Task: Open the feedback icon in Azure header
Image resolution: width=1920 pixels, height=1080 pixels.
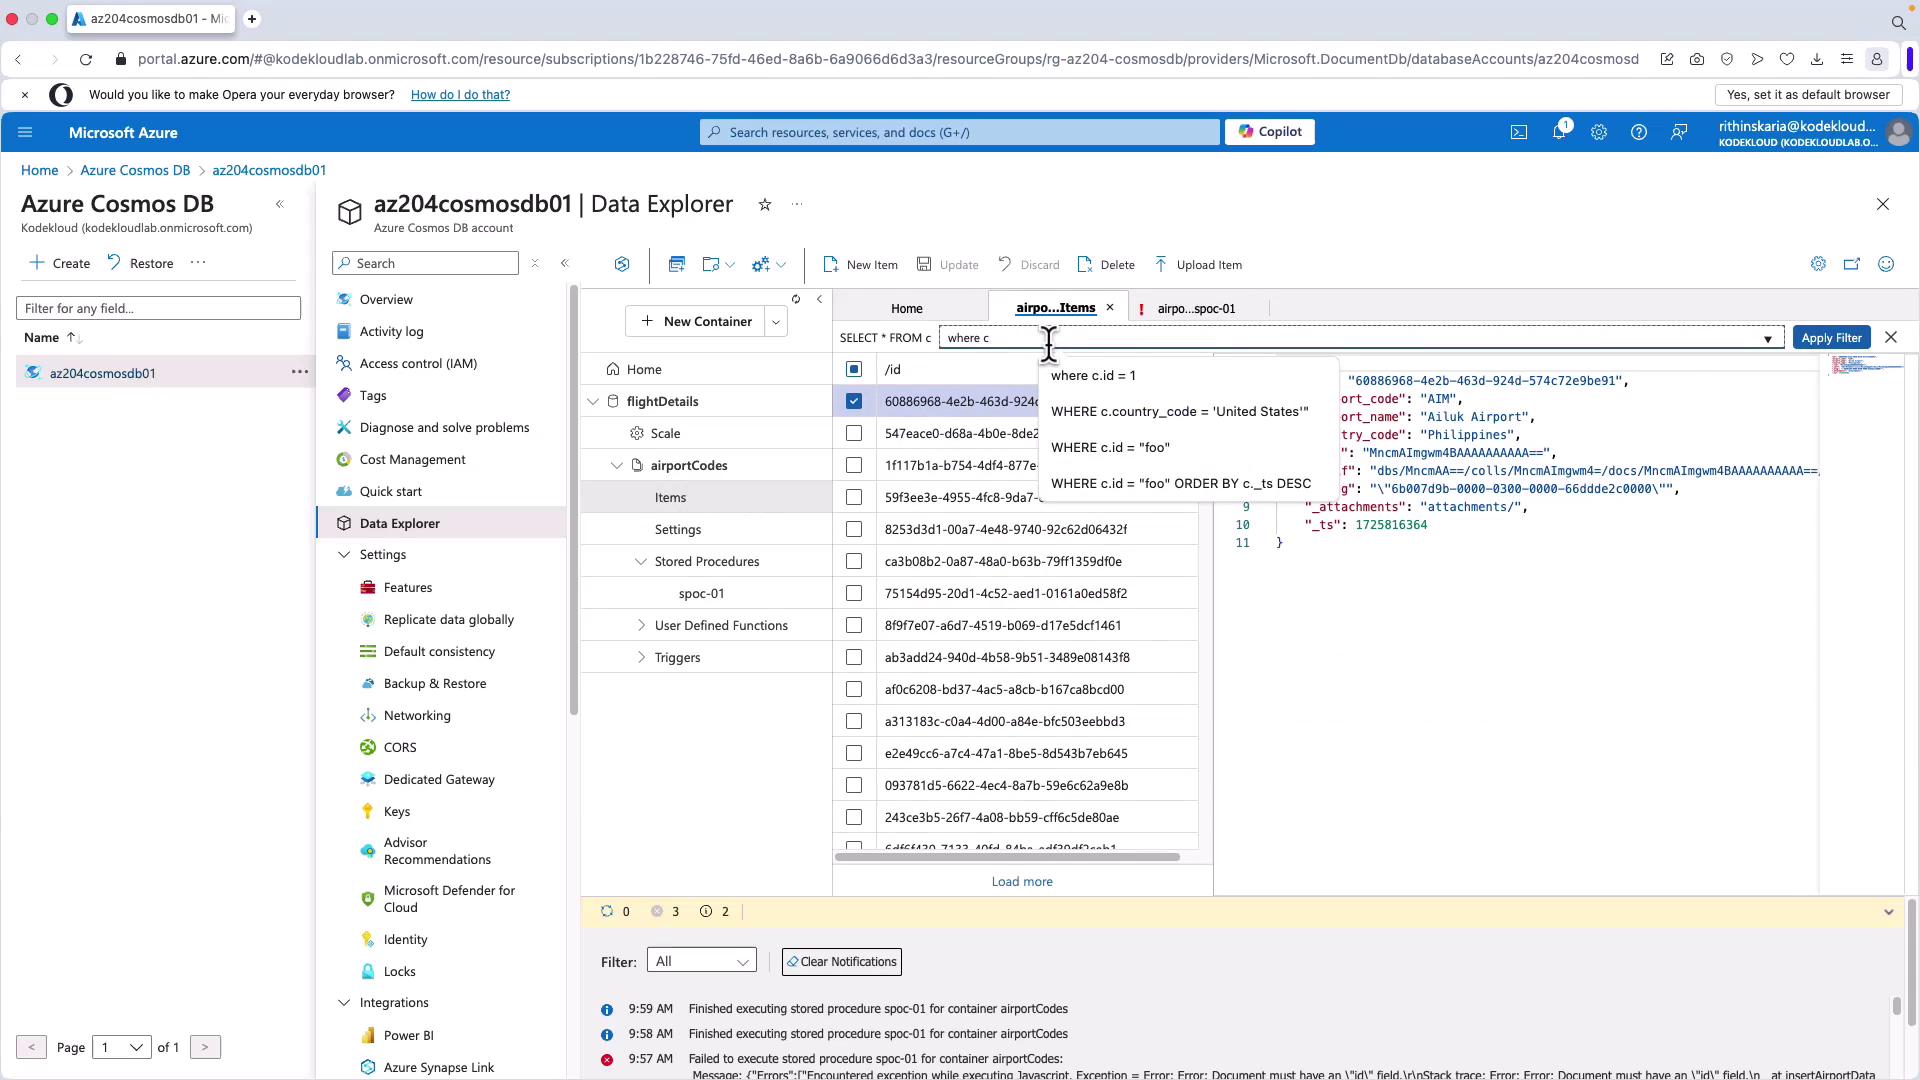Action: (1679, 132)
